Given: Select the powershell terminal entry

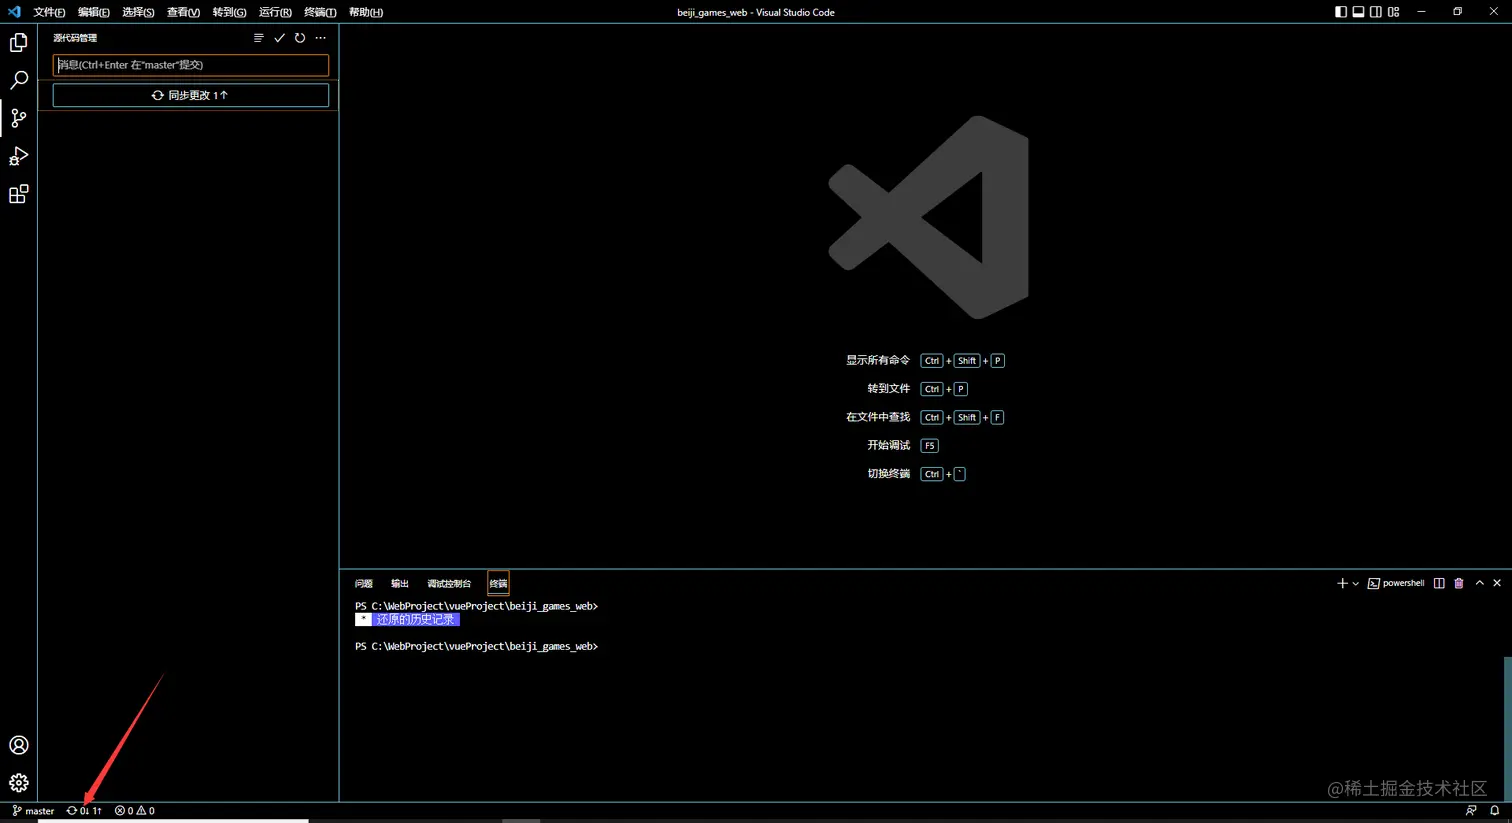Looking at the screenshot, I should tap(1396, 583).
